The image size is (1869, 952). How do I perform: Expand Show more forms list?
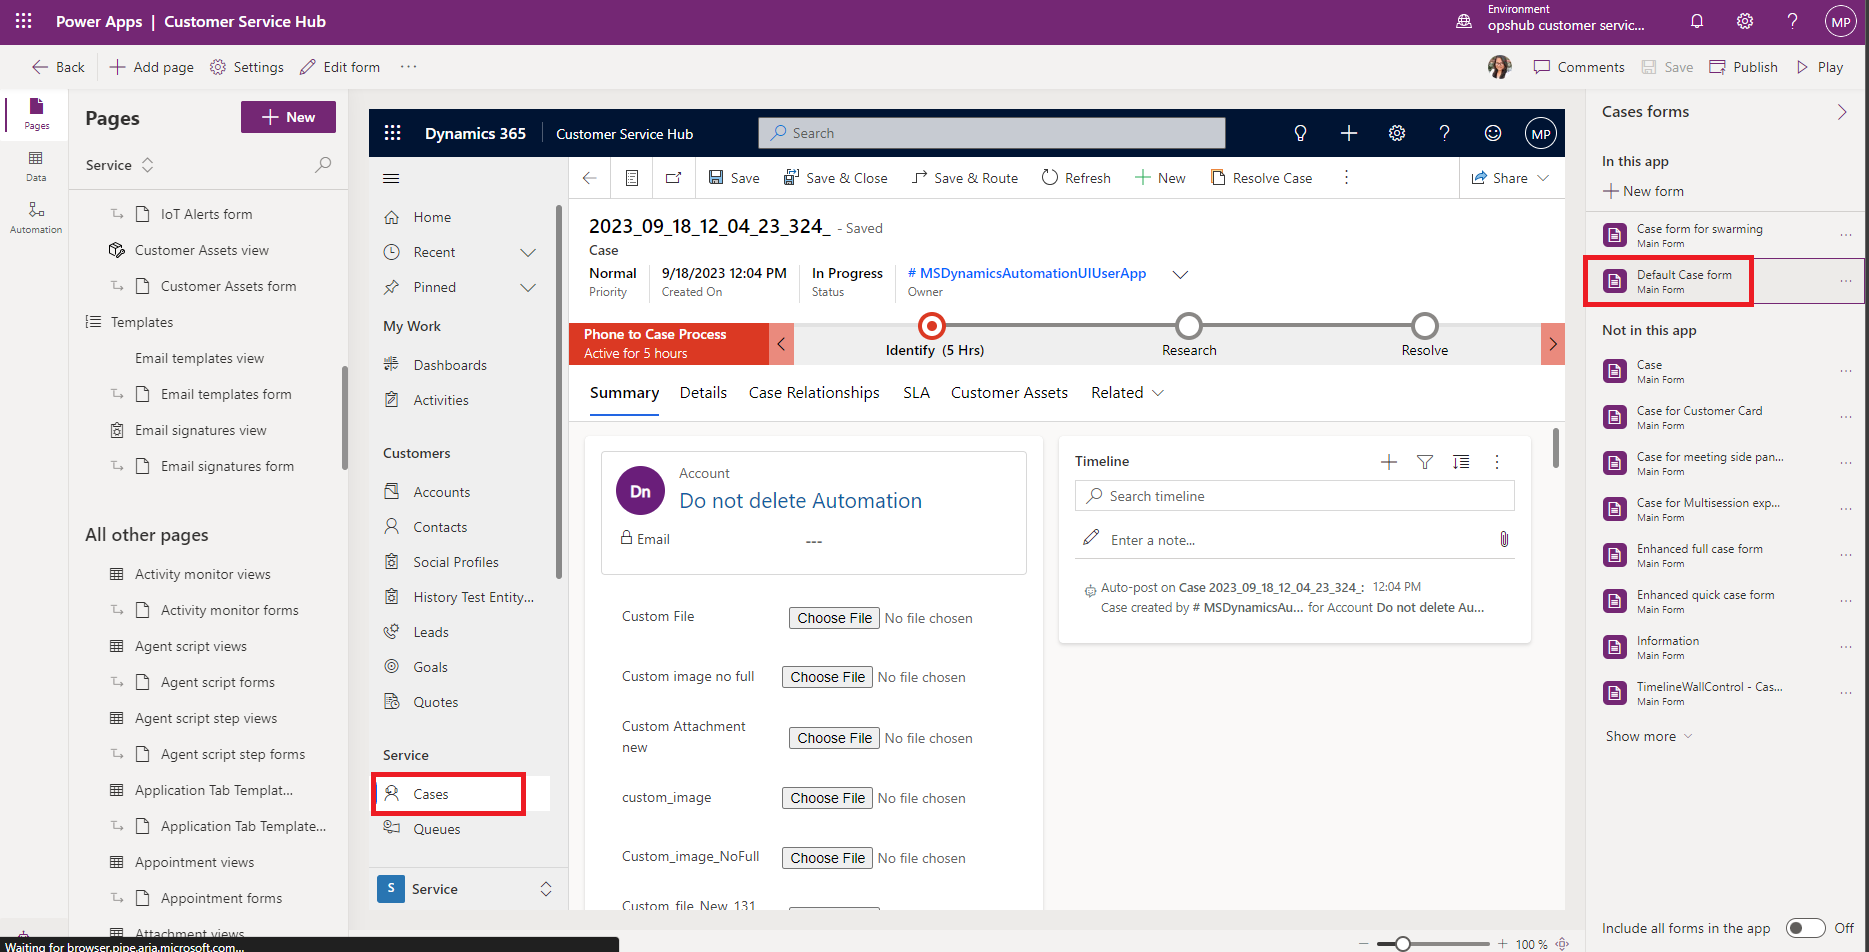coord(1649,736)
